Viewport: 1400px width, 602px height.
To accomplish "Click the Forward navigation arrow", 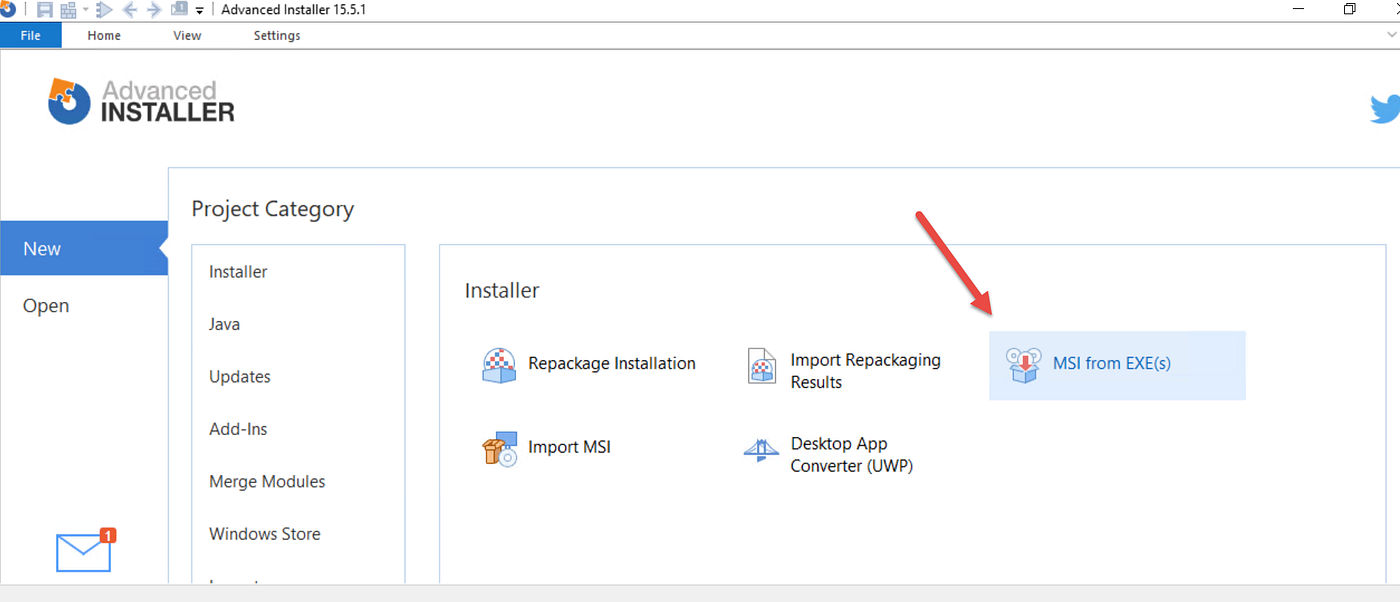I will click(152, 9).
